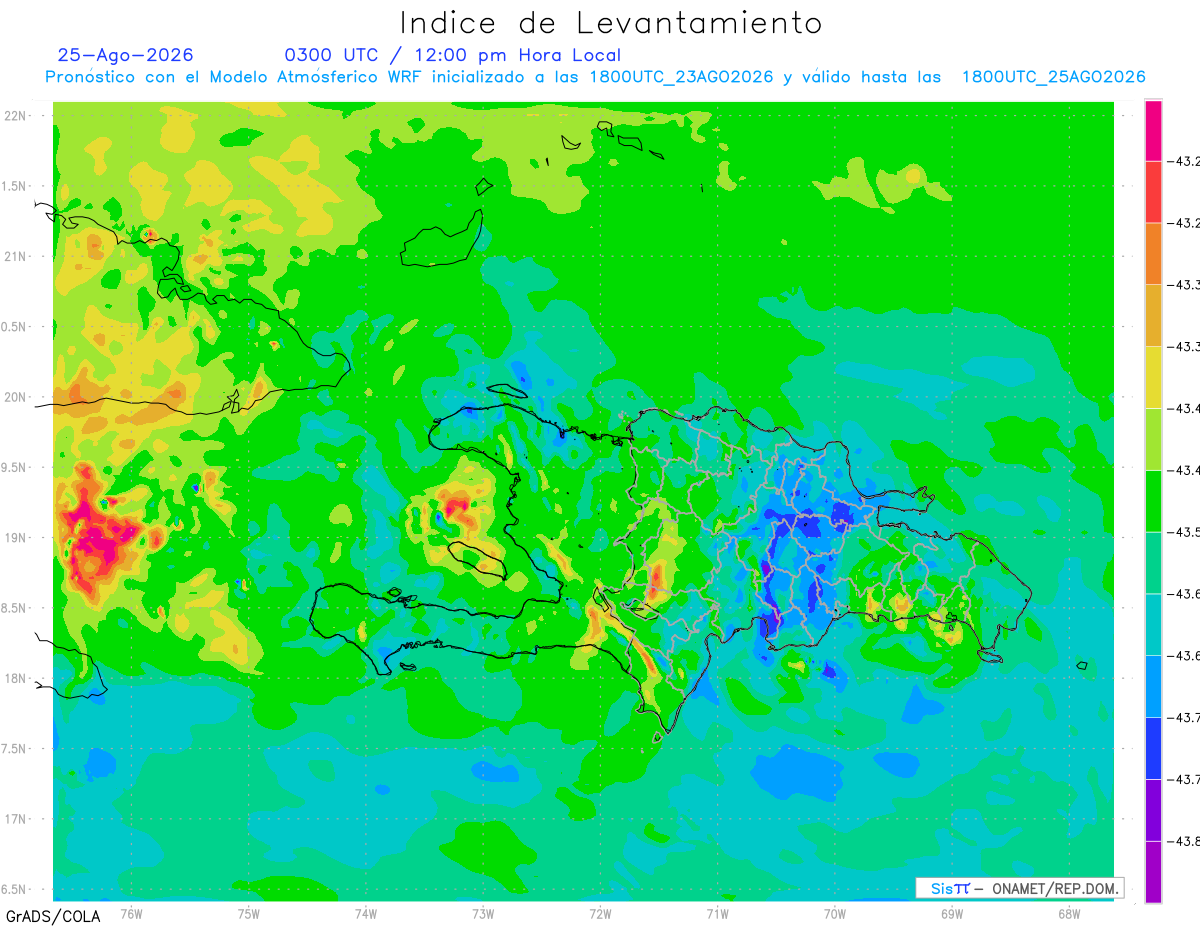1200x927 pixels.
Task: Click the '74W' longitude axis label
Action: pos(365,913)
